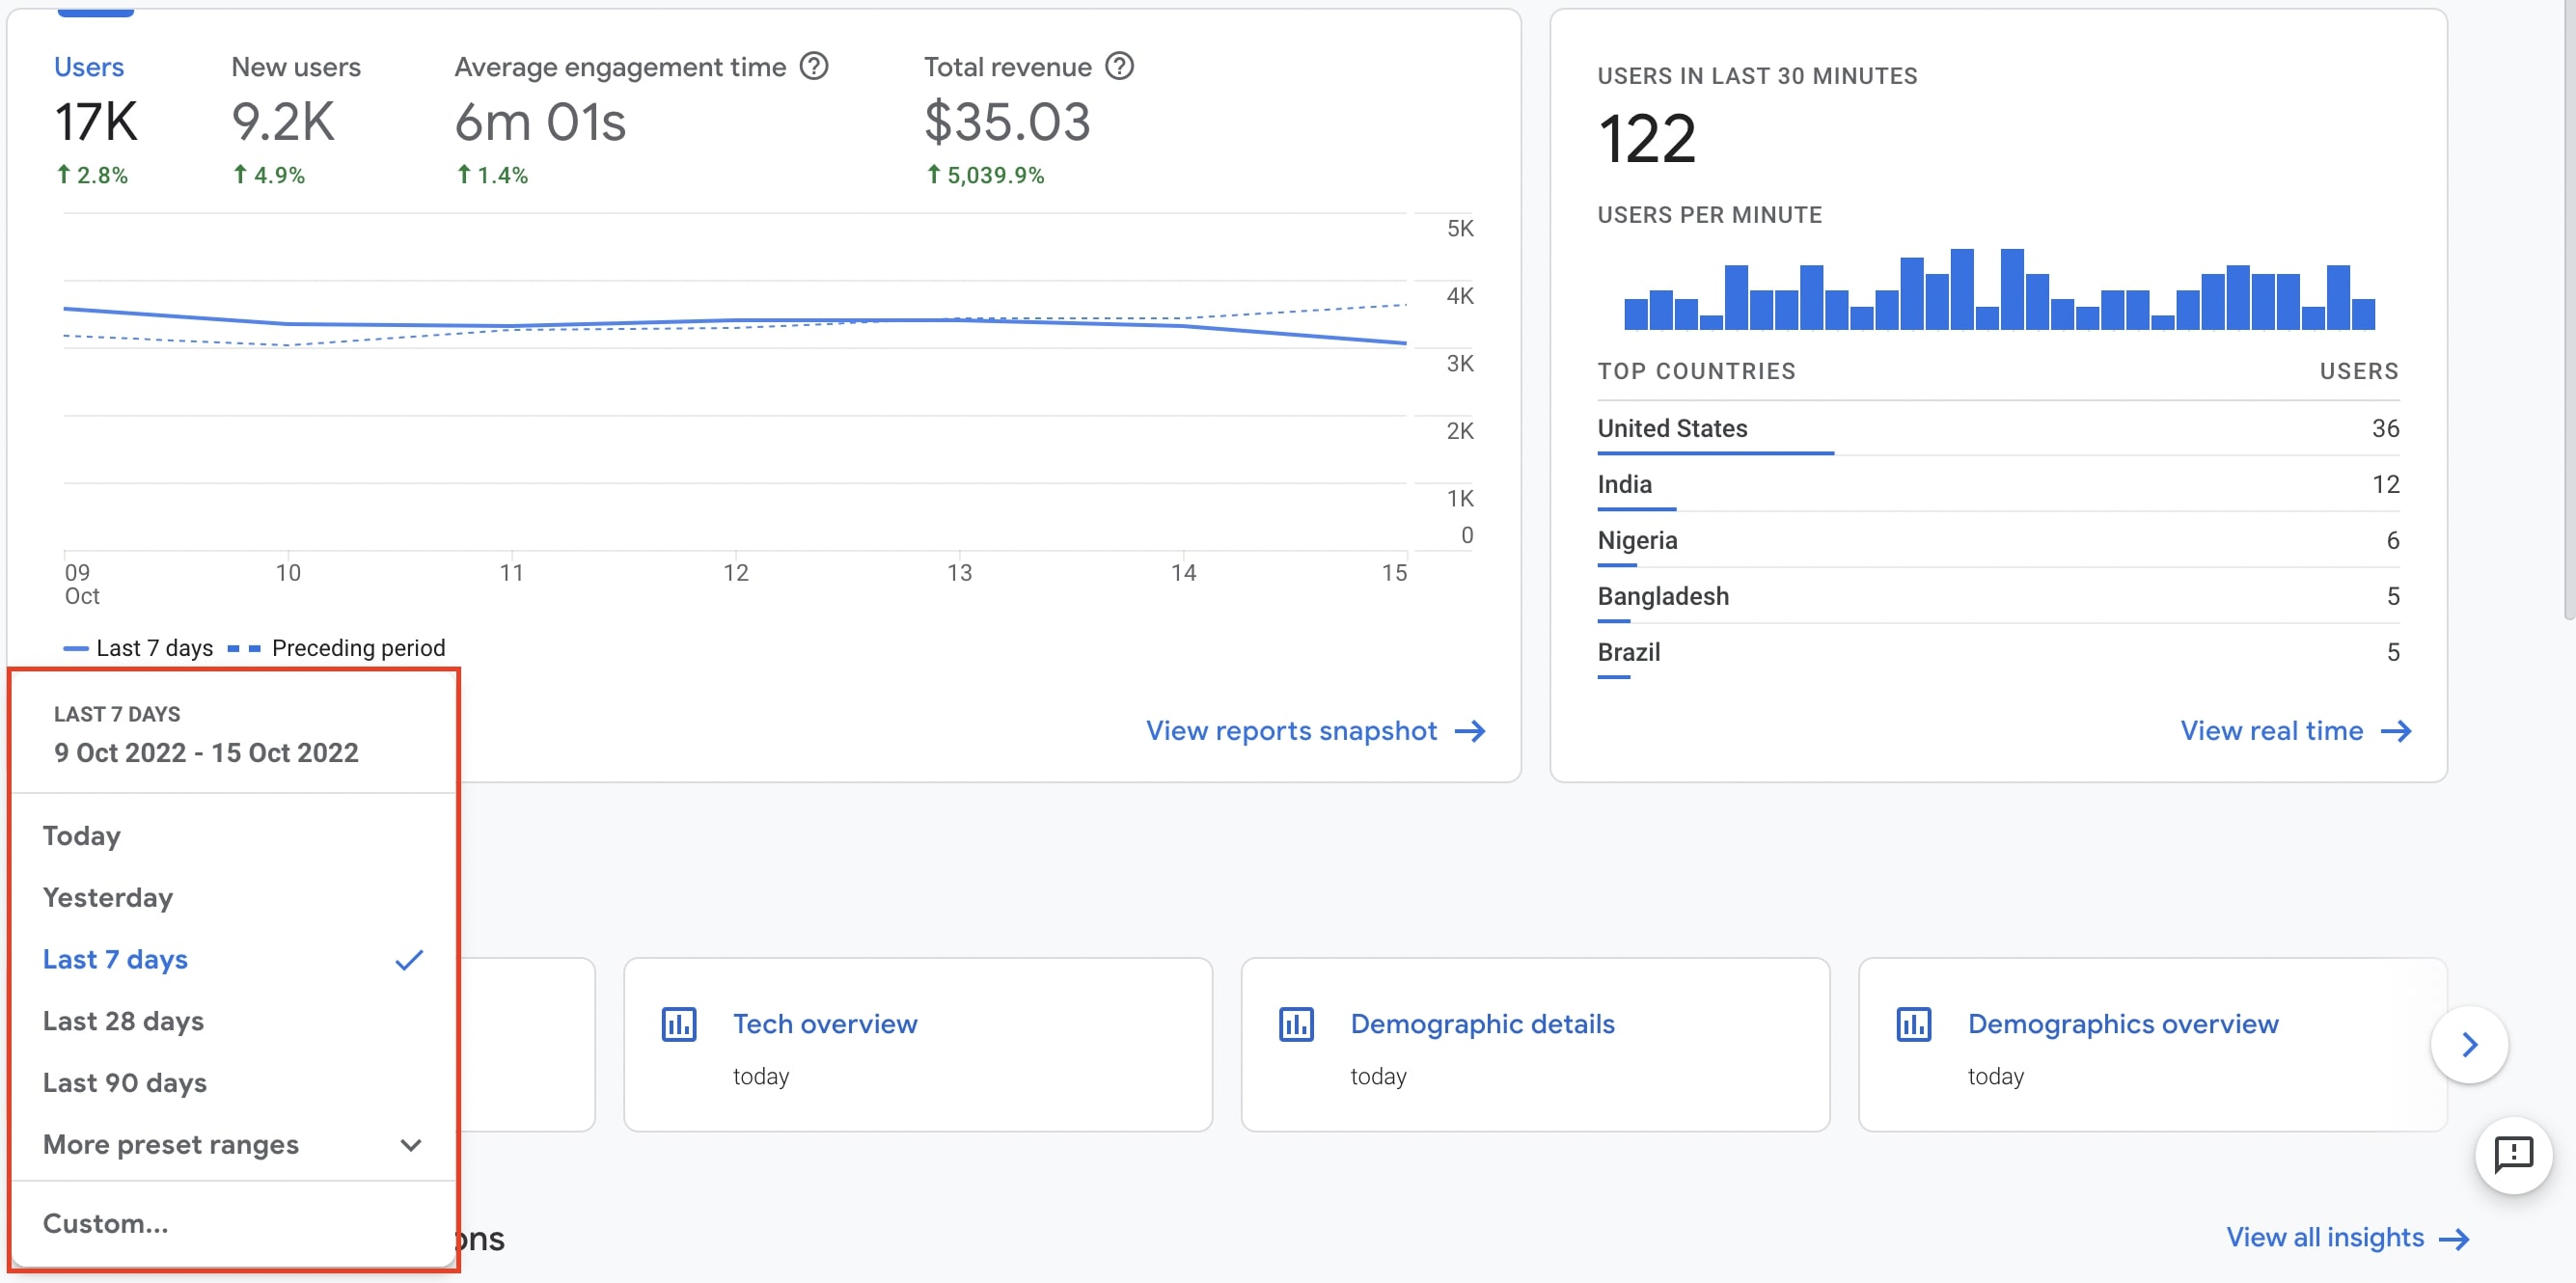The width and height of the screenshot is (2576, 1283).
Task: Open the Demographics overview report icon
Action: point(1913,1023)
